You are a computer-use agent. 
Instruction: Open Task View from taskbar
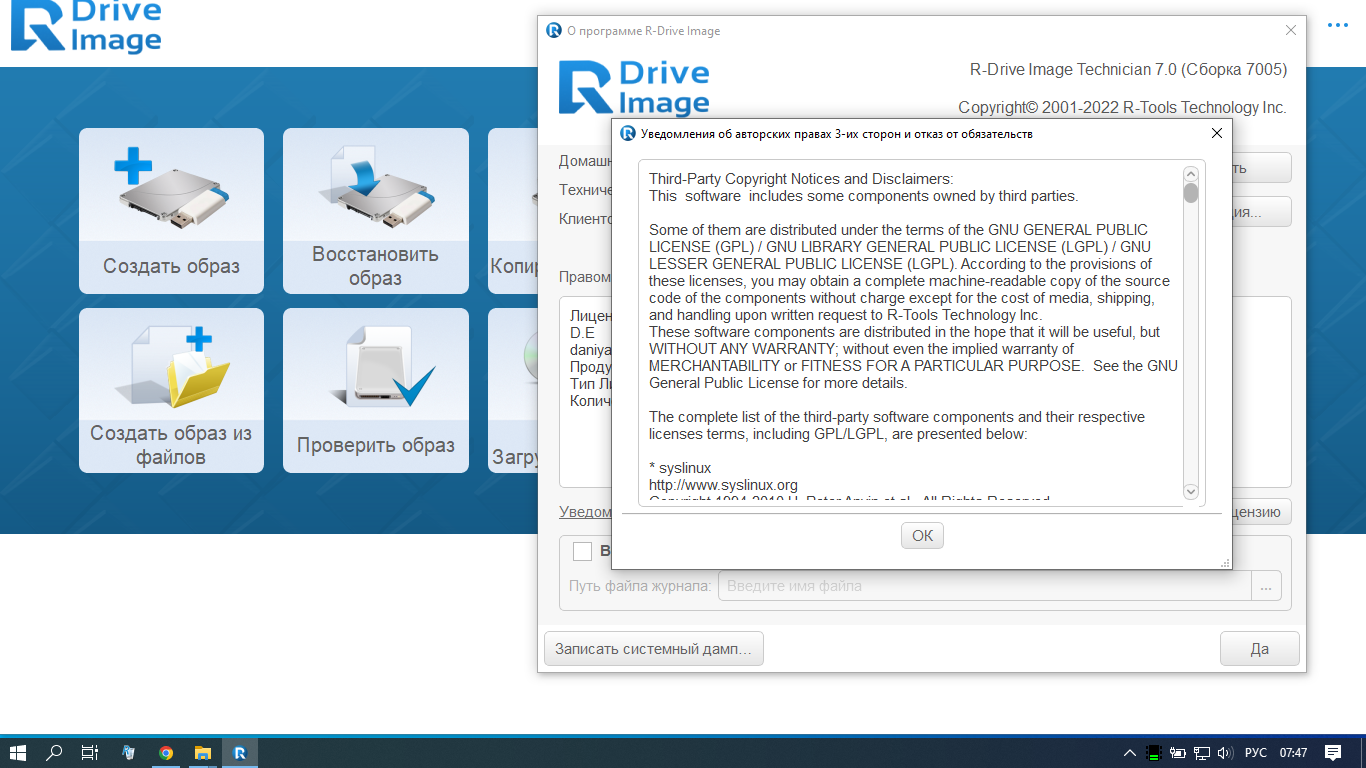click(x=90, y=753)
